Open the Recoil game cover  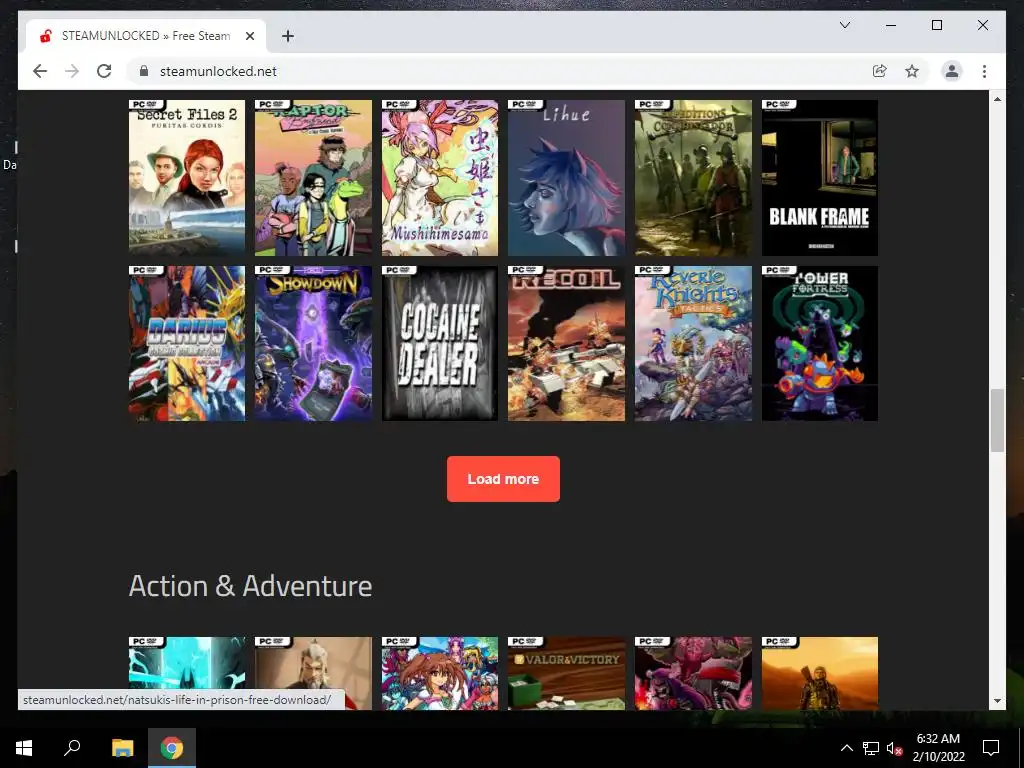[566, 343]
